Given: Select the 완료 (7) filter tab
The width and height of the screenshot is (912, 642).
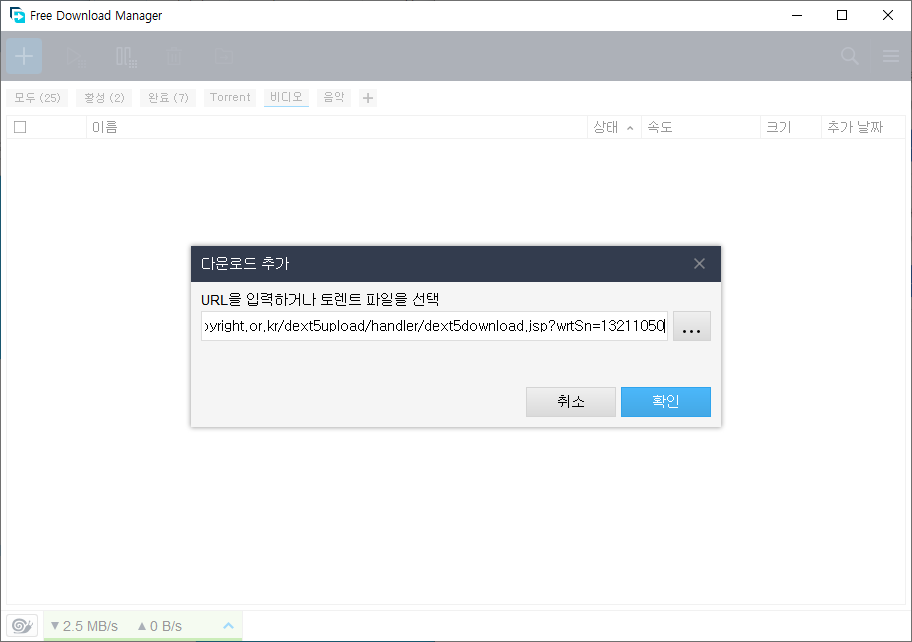Looking at the screenshot, I should [x=168, y=98].
